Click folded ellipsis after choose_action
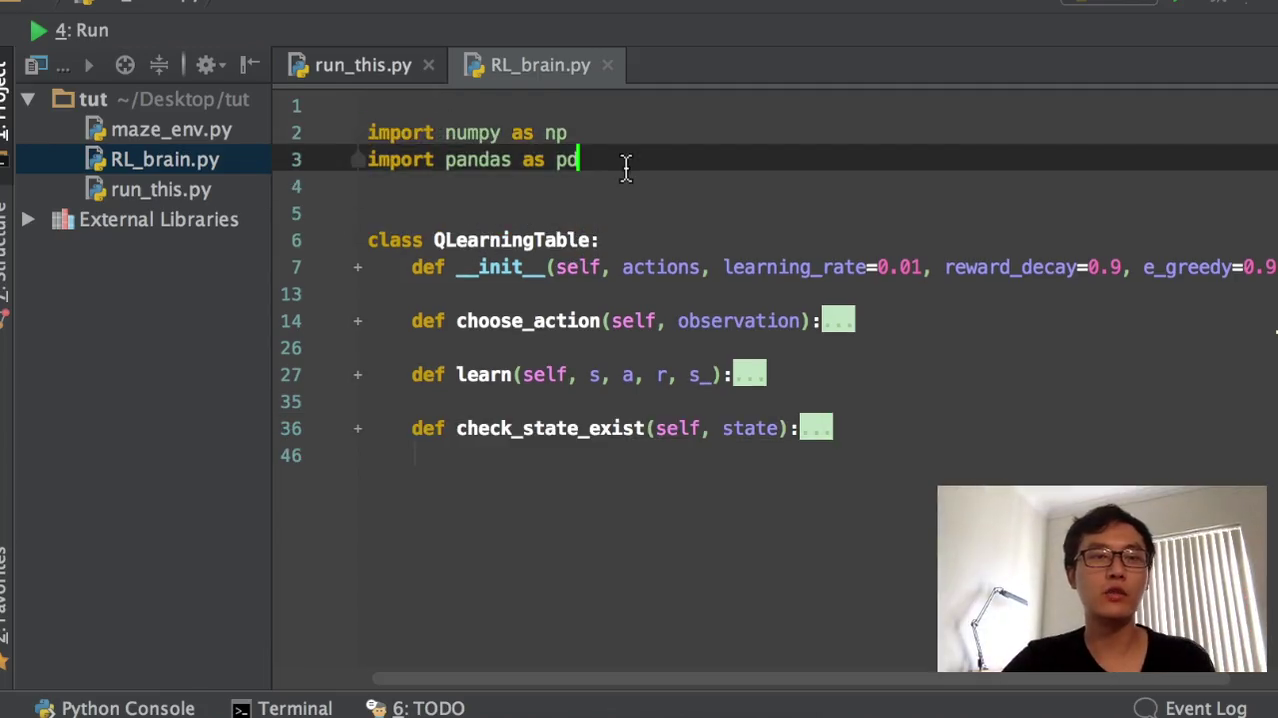1278x718 pixels. coord(838,321)
